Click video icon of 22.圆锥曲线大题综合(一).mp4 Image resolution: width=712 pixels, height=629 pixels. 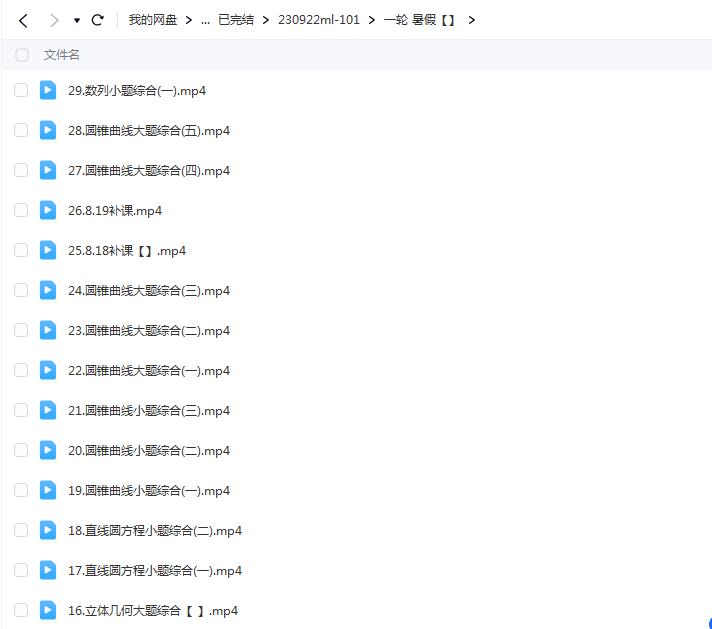pos(48,370)
